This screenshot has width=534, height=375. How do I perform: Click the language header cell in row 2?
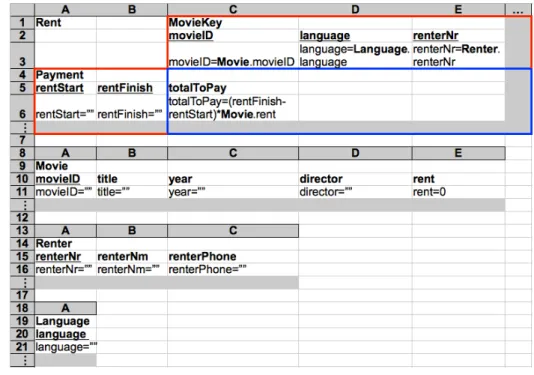point(355,36)
